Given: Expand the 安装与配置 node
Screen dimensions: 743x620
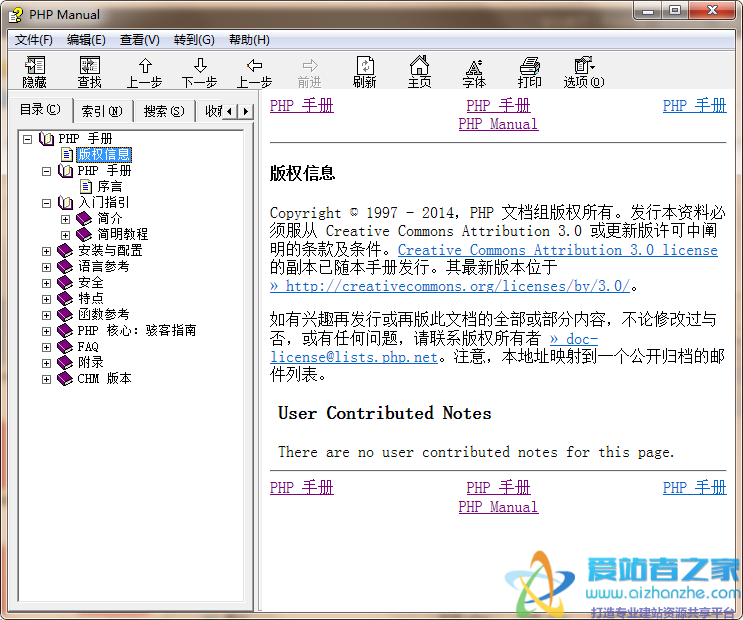Looking at the screenshot, I should click(46, 251).
